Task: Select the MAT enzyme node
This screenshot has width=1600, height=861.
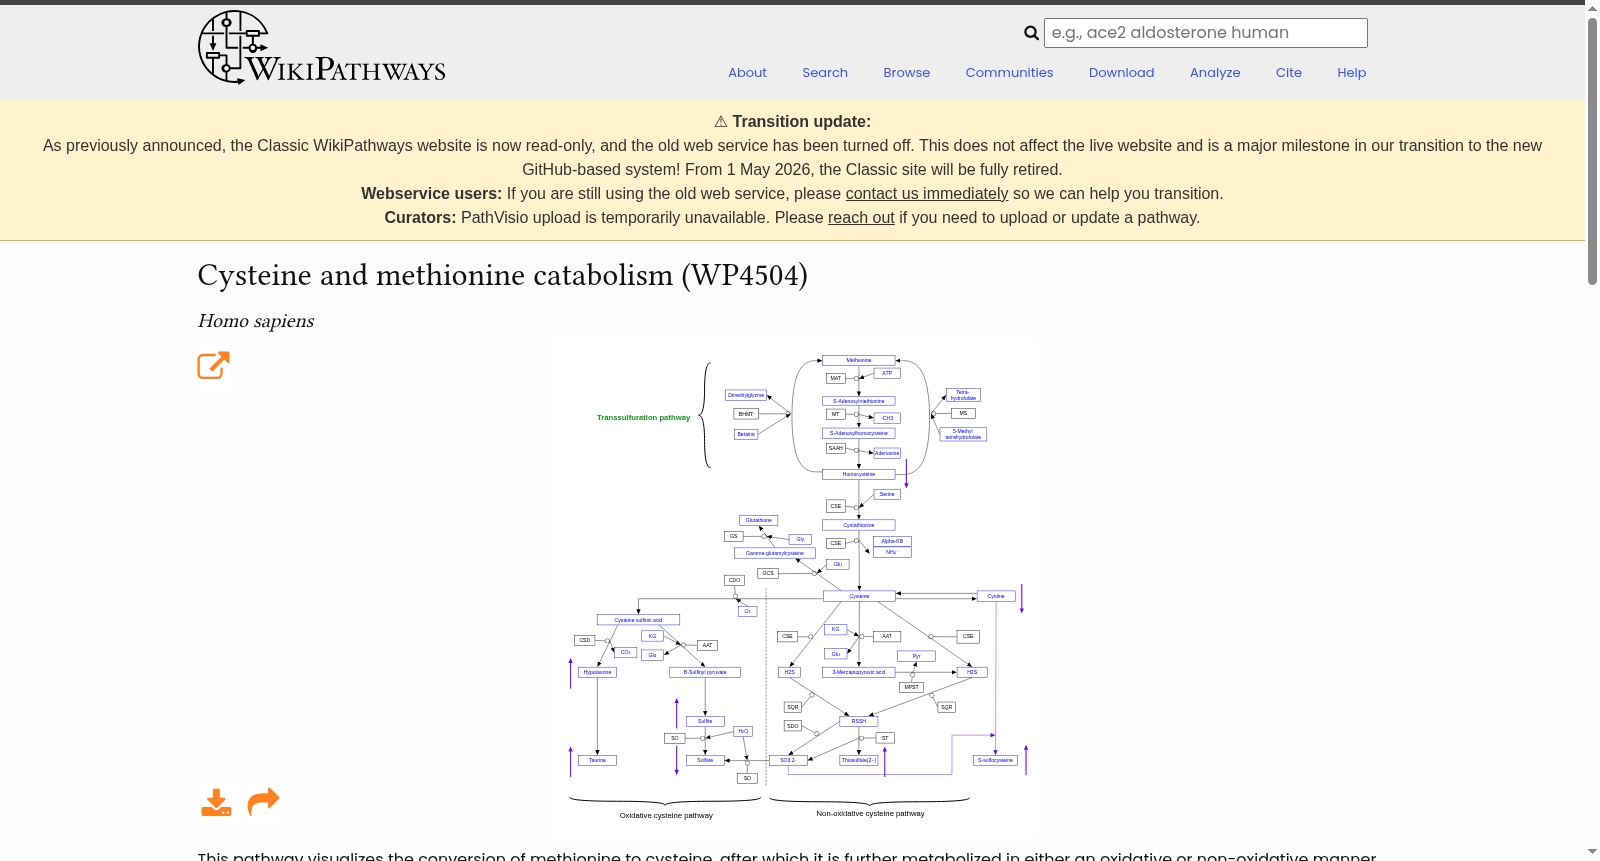Action: 836,378
